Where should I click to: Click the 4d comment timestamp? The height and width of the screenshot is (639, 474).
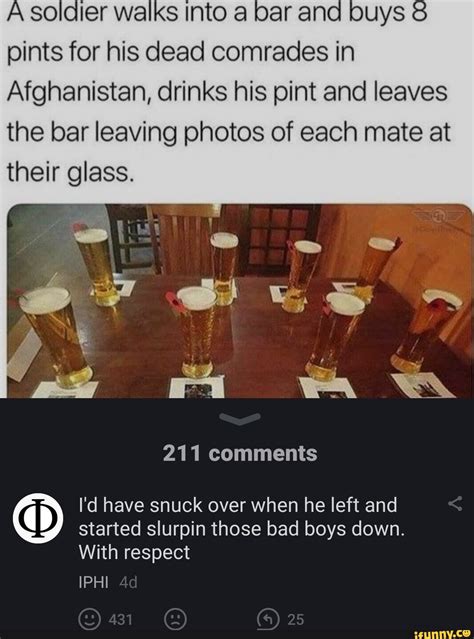[x=128, y=583]
